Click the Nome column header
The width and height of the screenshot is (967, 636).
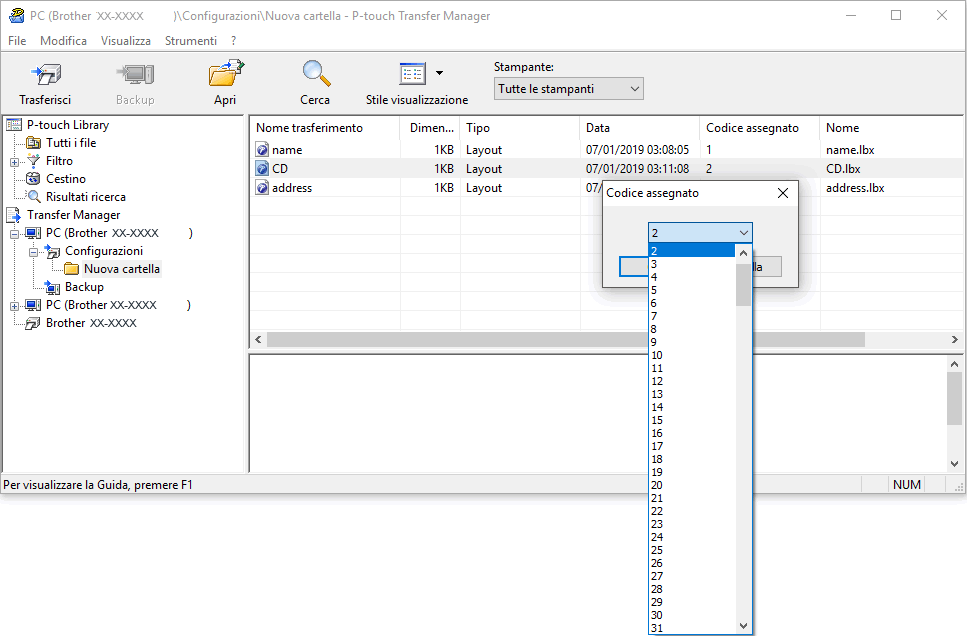pyautogui.click(x=892, y=128)
